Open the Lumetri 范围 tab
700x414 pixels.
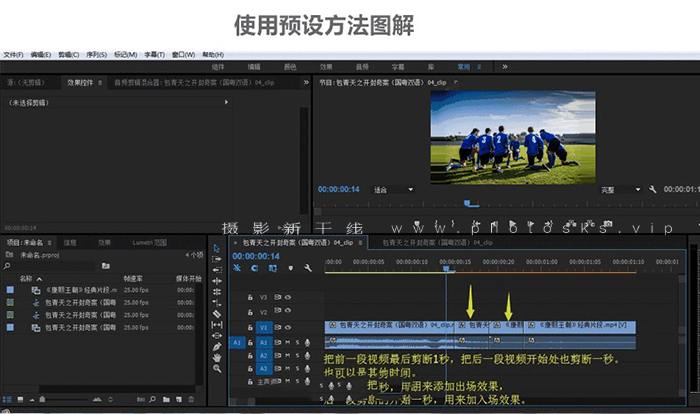[x=150, y=243]
